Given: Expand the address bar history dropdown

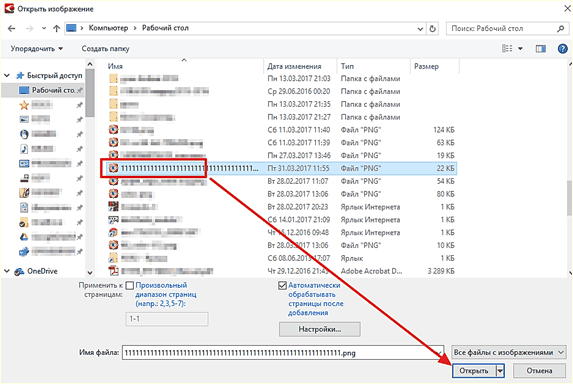Looking at the screenshot, I should (420, 28).
